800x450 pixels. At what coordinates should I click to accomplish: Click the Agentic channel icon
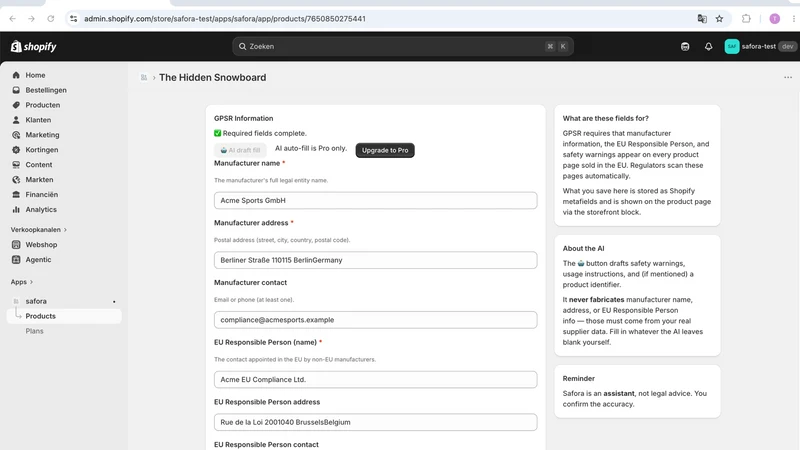tap(16, 259)
